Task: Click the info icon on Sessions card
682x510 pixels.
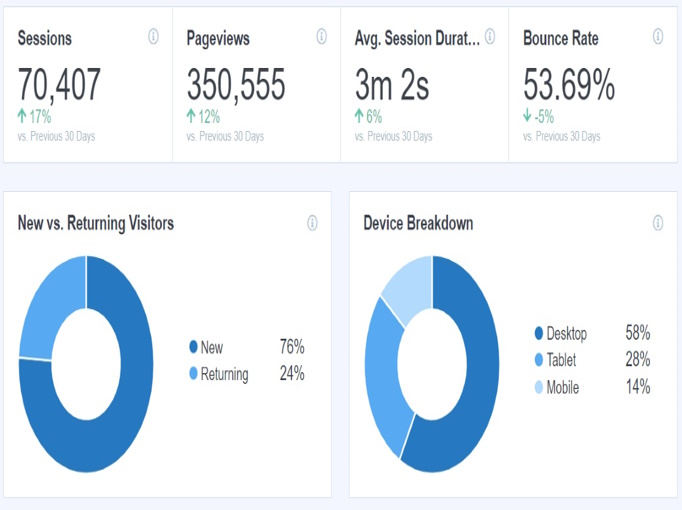Action: tap(153, 37)
